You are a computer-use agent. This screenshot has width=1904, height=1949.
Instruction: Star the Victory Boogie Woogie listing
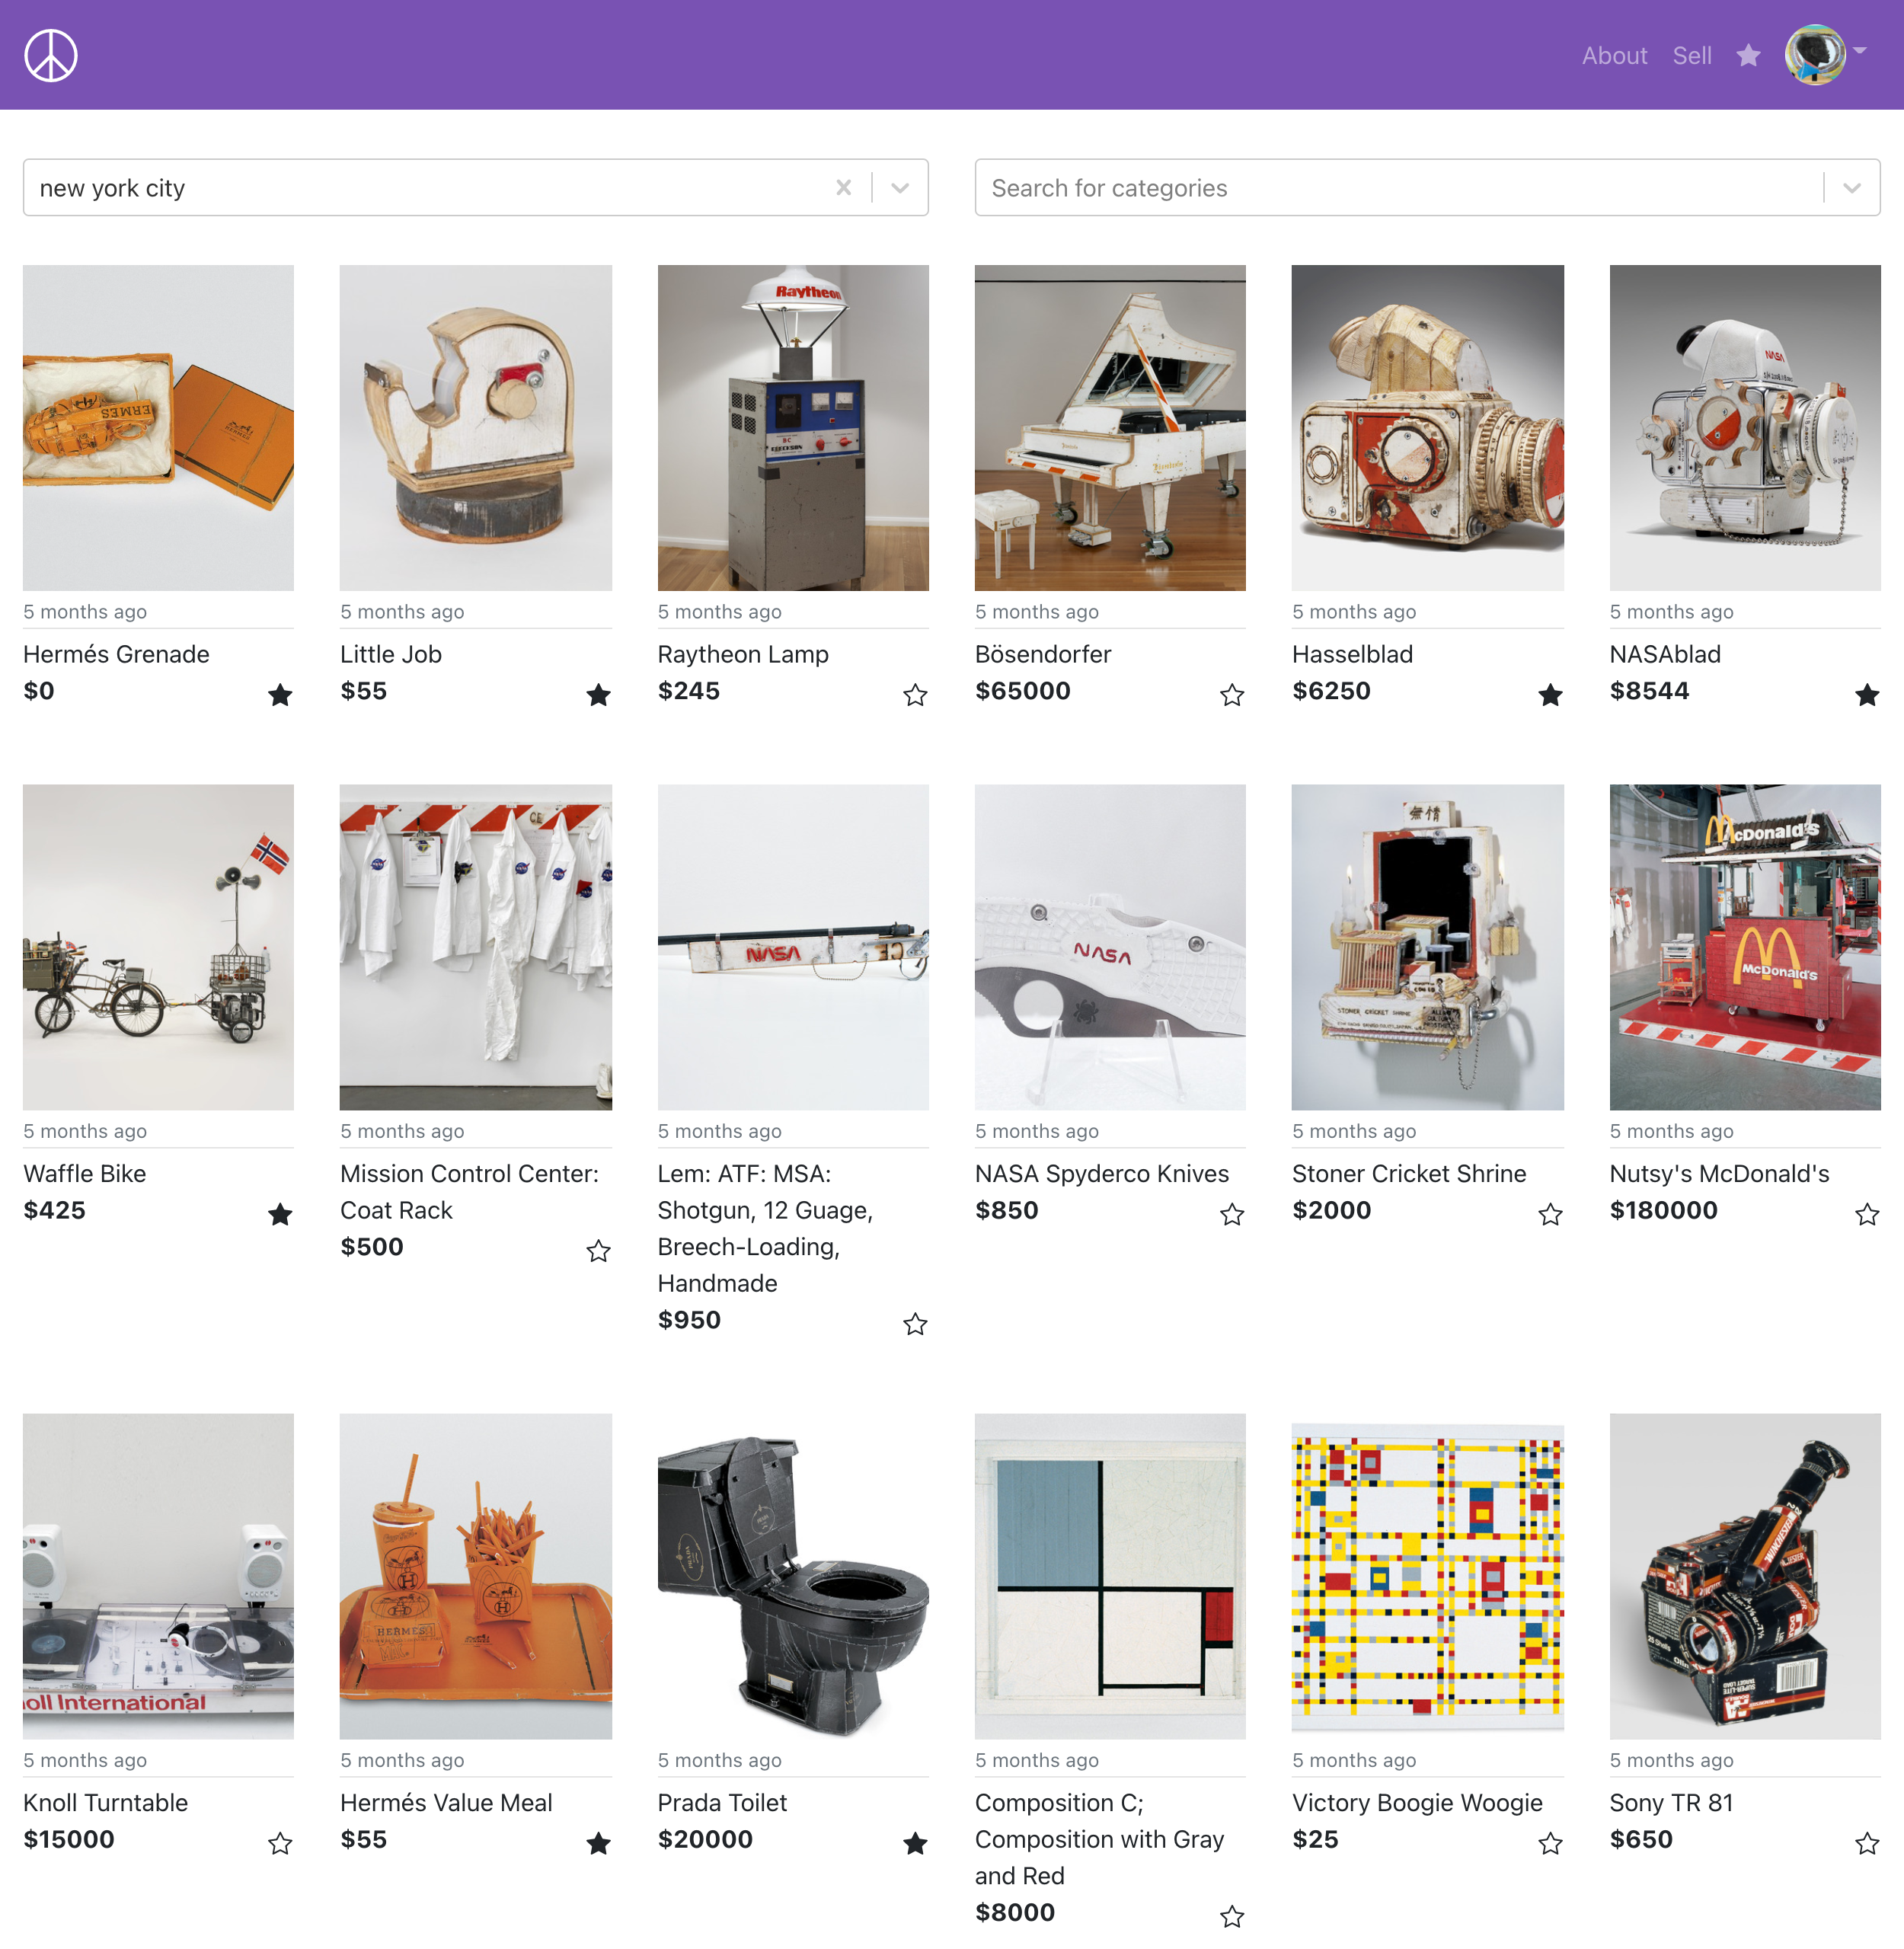point(1550,1842)
